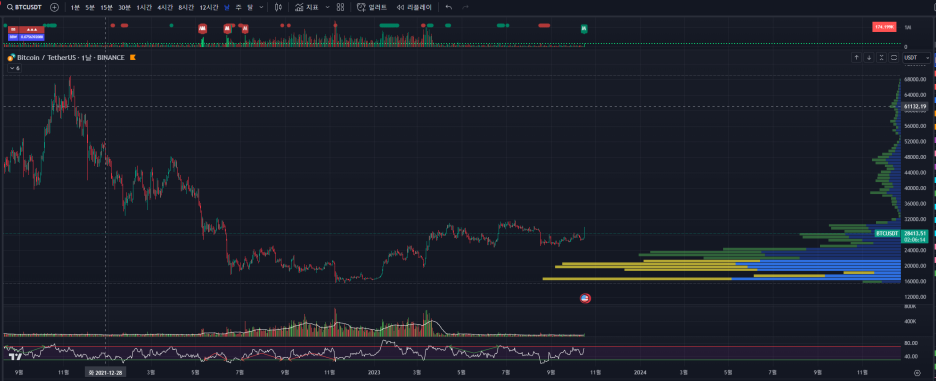Image resolution: width=936 pixels, height=381 pixels.
Task: Click the 80.00 RSI scale label
Action: tap(911, 343)
